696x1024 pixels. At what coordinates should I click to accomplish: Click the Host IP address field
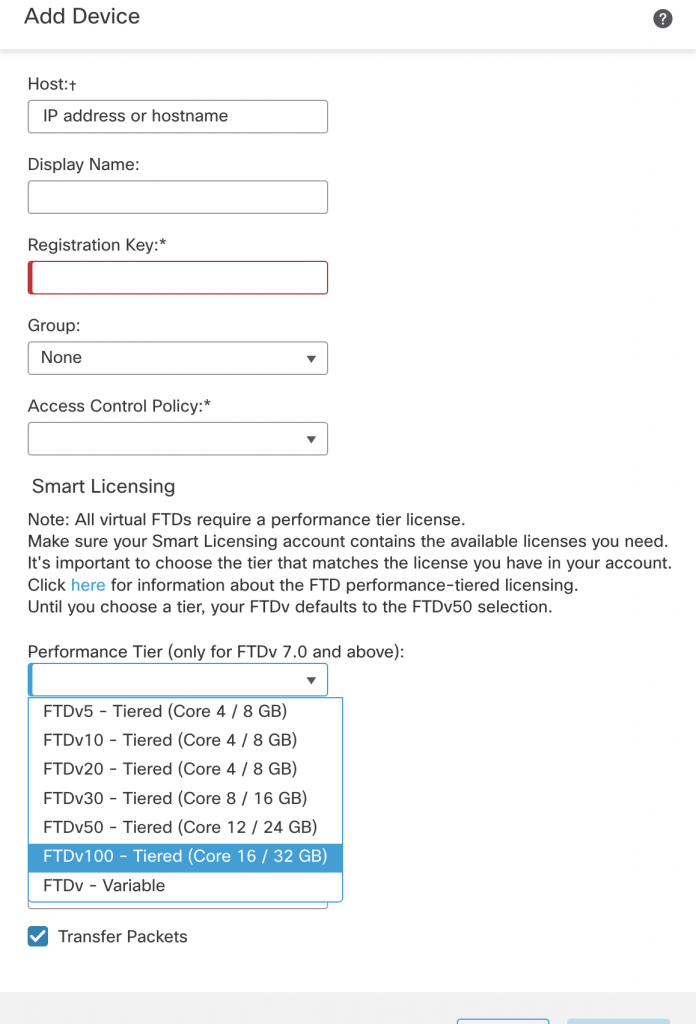tap(178, 116)
